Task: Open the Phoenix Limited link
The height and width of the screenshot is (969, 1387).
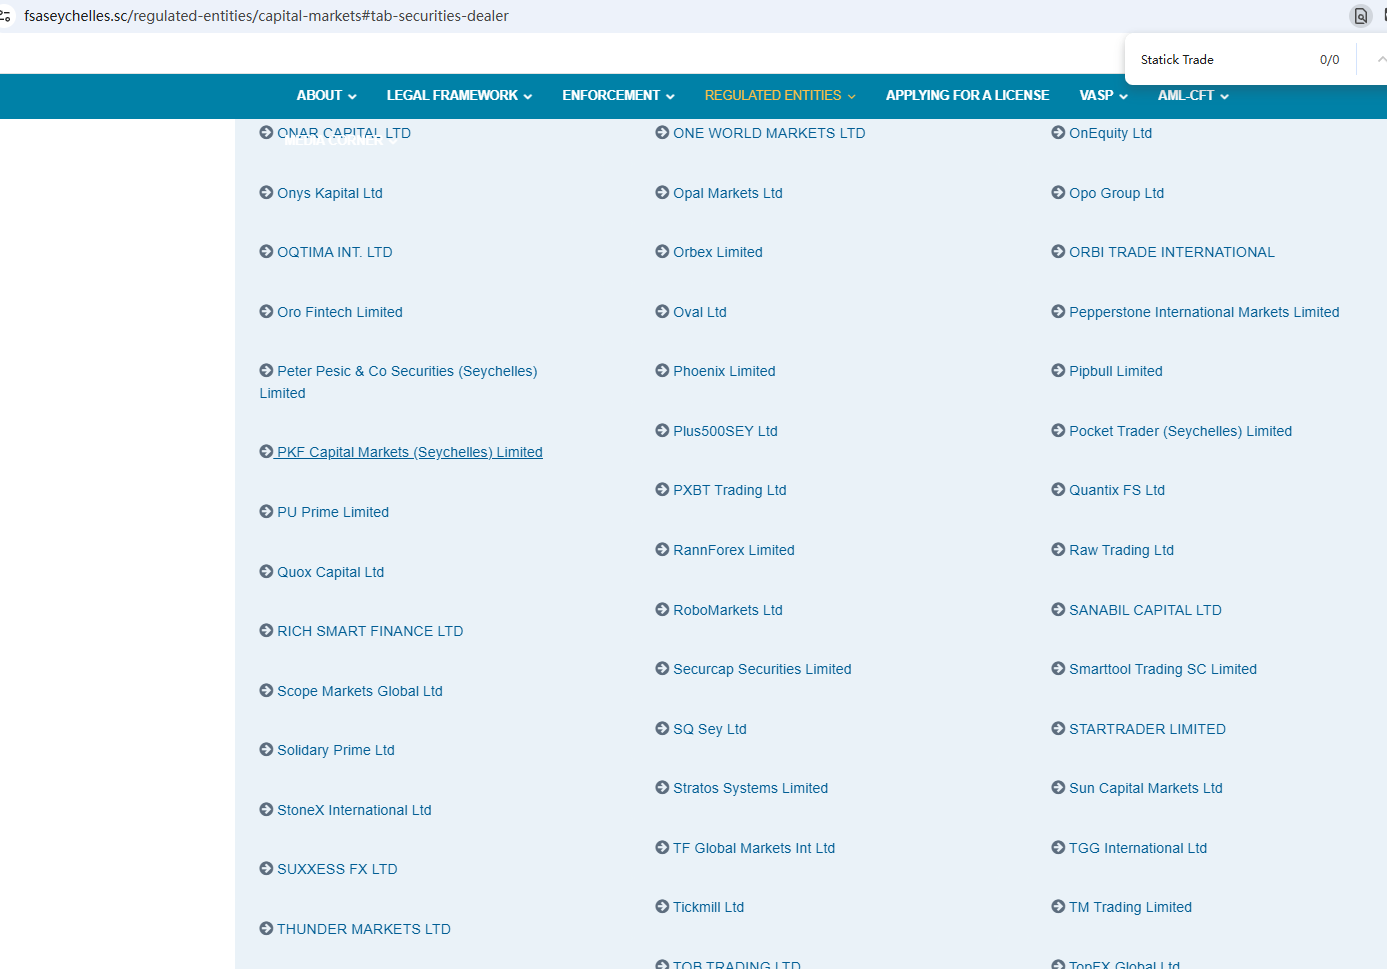Action: click(x=724, y=371)
